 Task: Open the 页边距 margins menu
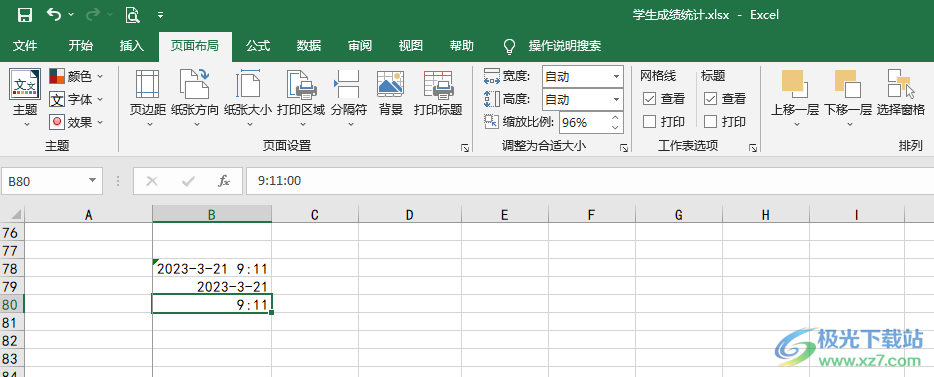pos(148,98)
